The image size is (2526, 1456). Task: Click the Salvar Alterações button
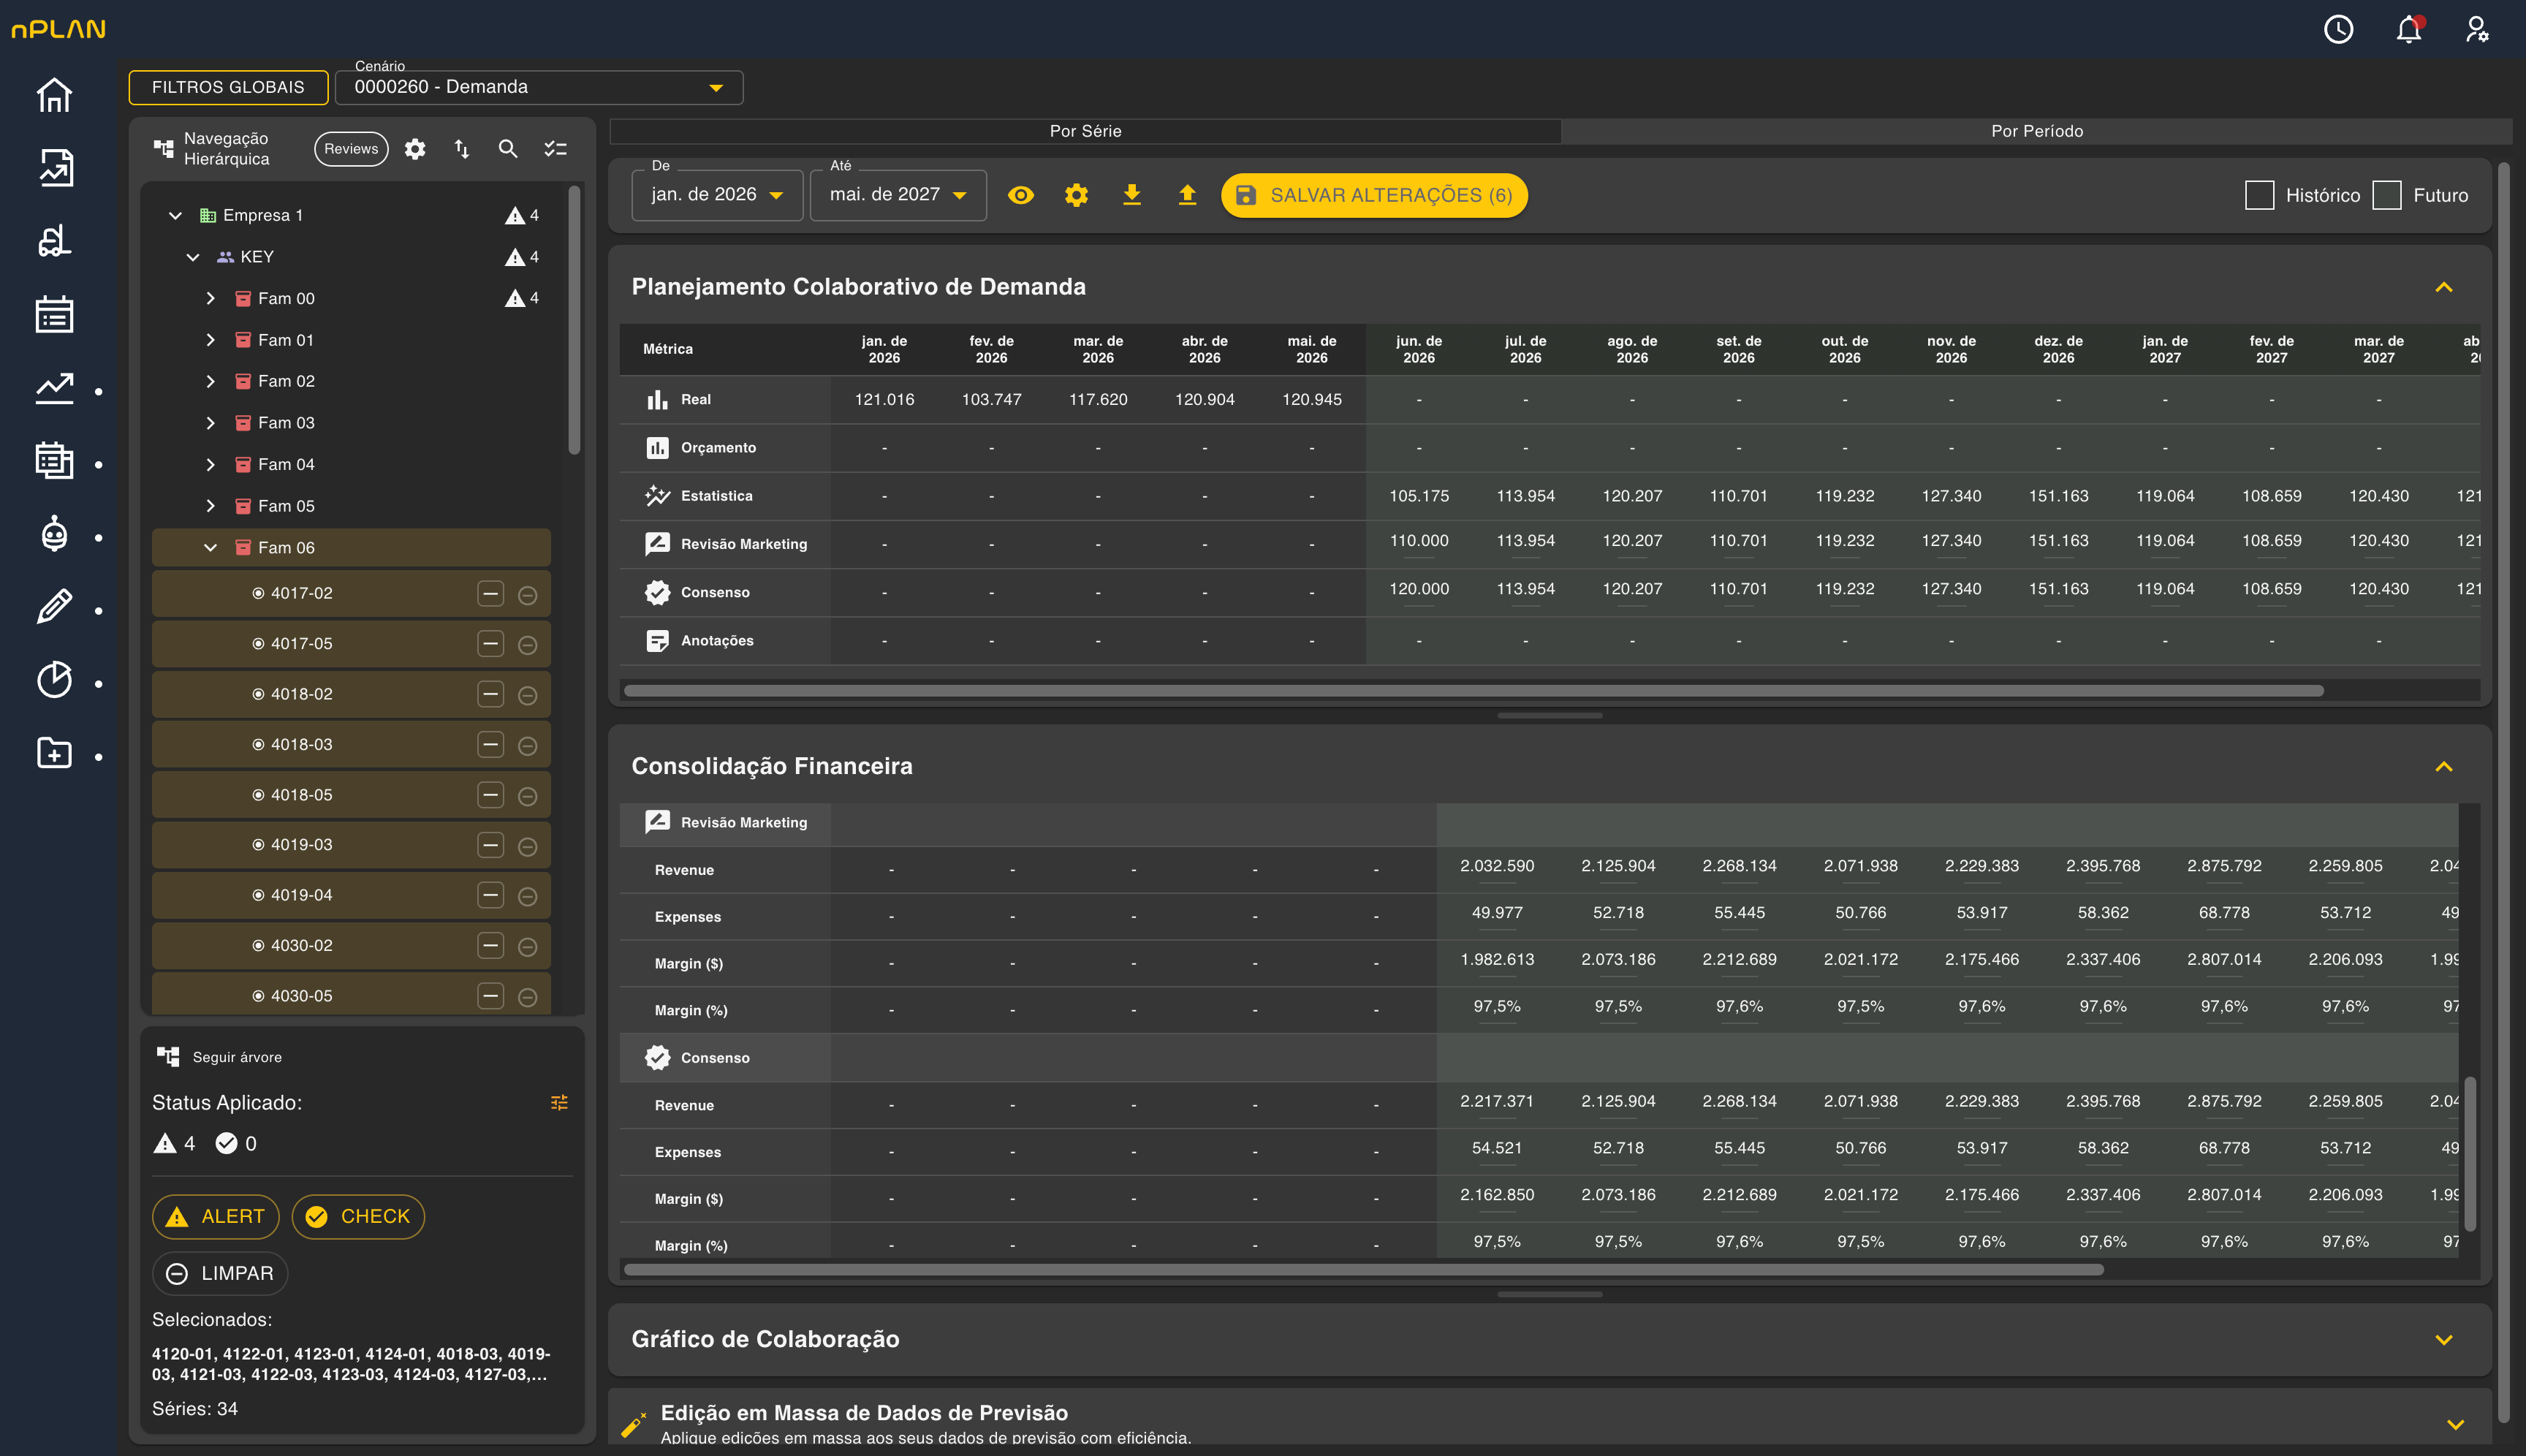[1374, 195]
